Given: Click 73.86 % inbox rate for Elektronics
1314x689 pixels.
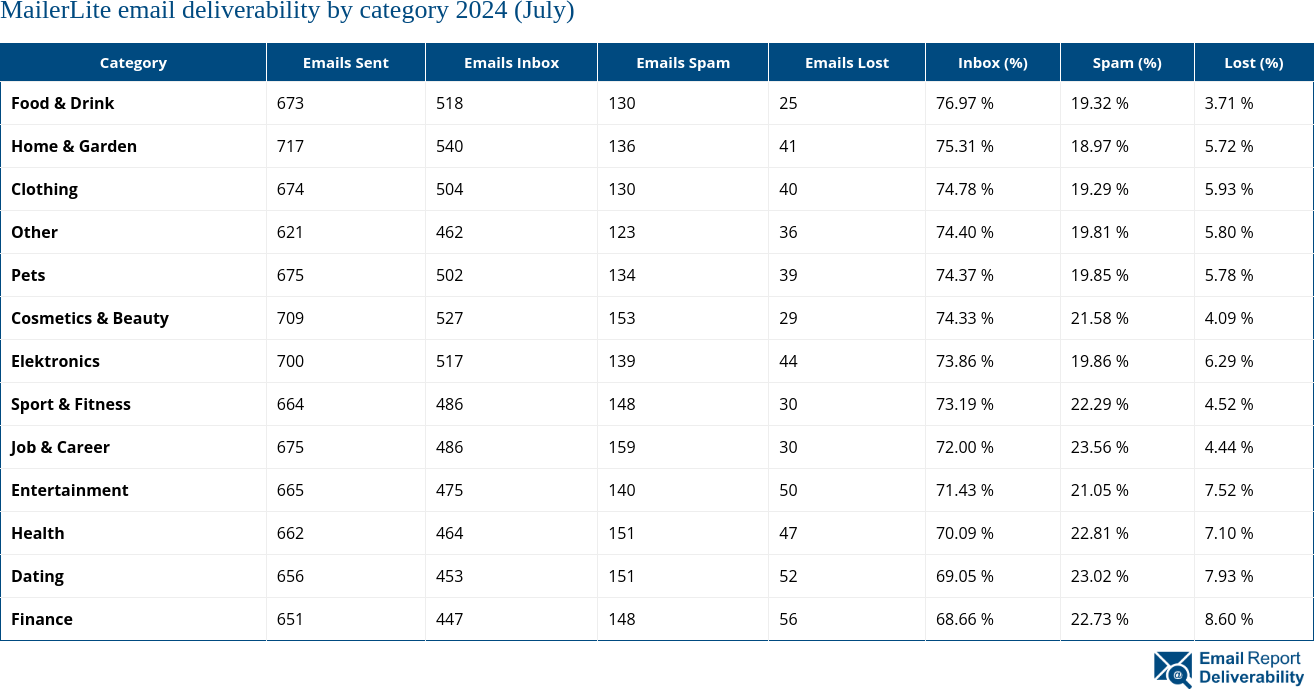Looking at the screenshot, I should [x=965, y=361].
